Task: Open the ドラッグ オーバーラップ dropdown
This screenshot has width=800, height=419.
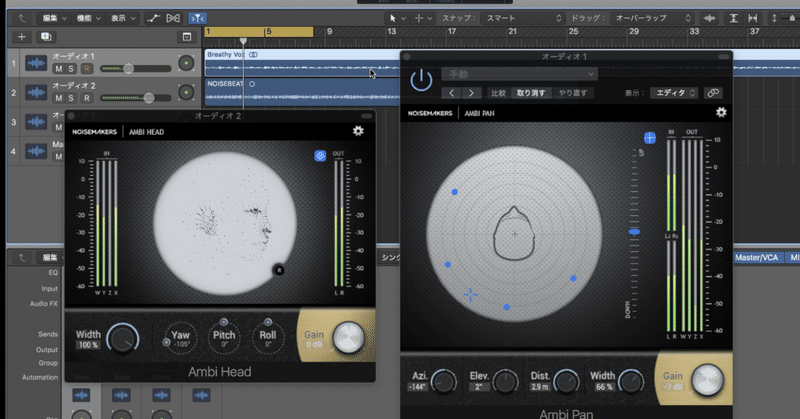Action: [x=652, y=18]
